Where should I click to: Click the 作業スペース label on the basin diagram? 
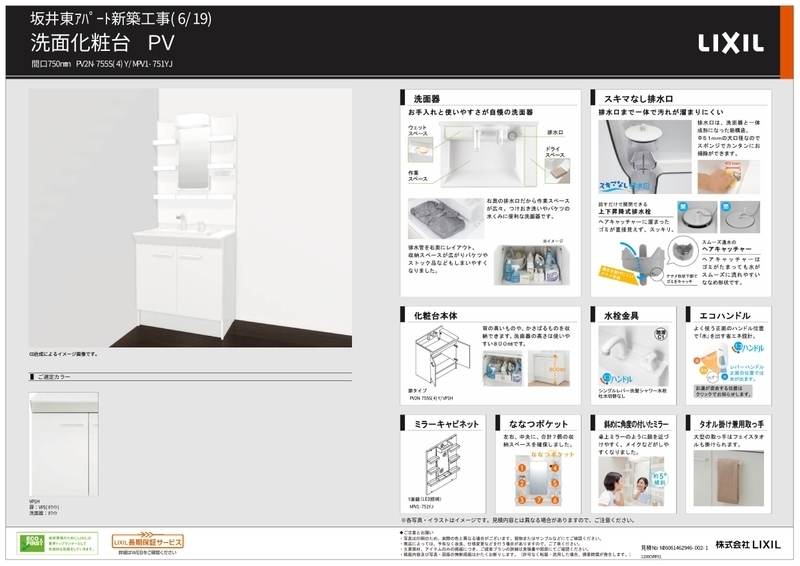coord(418,176)
